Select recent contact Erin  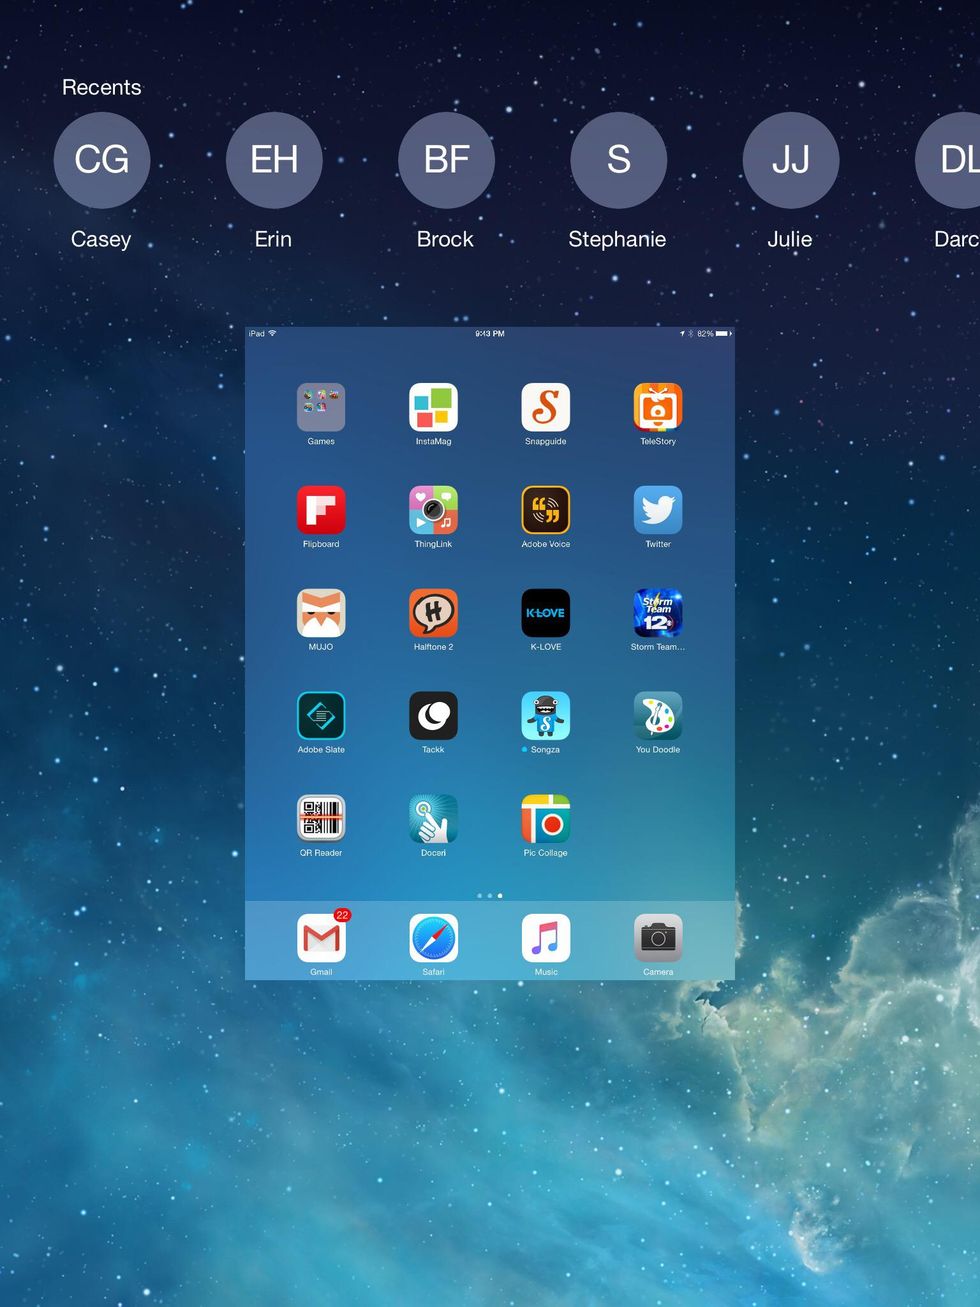274,160
